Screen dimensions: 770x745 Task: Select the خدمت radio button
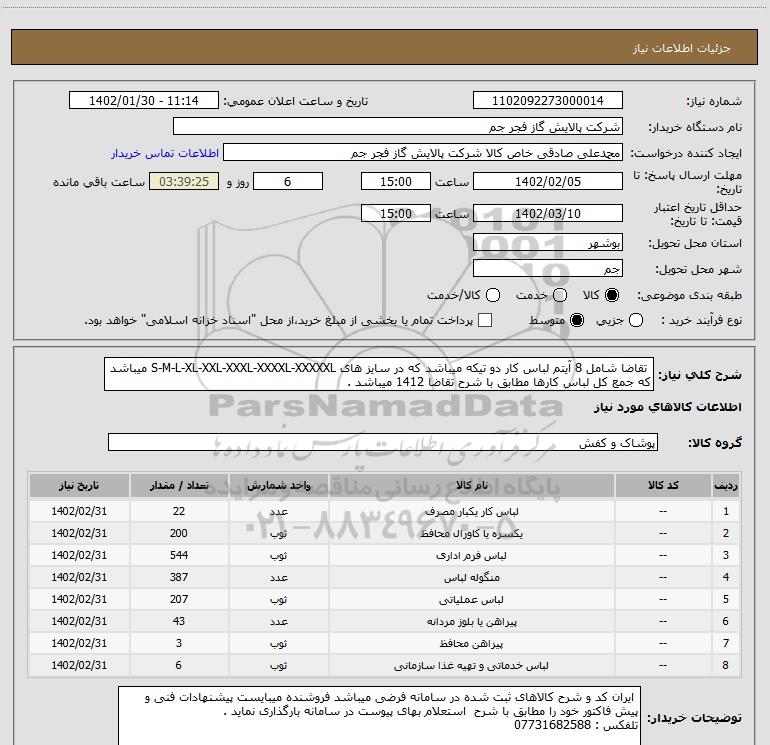pyautogui.click(x=560, y=295)
